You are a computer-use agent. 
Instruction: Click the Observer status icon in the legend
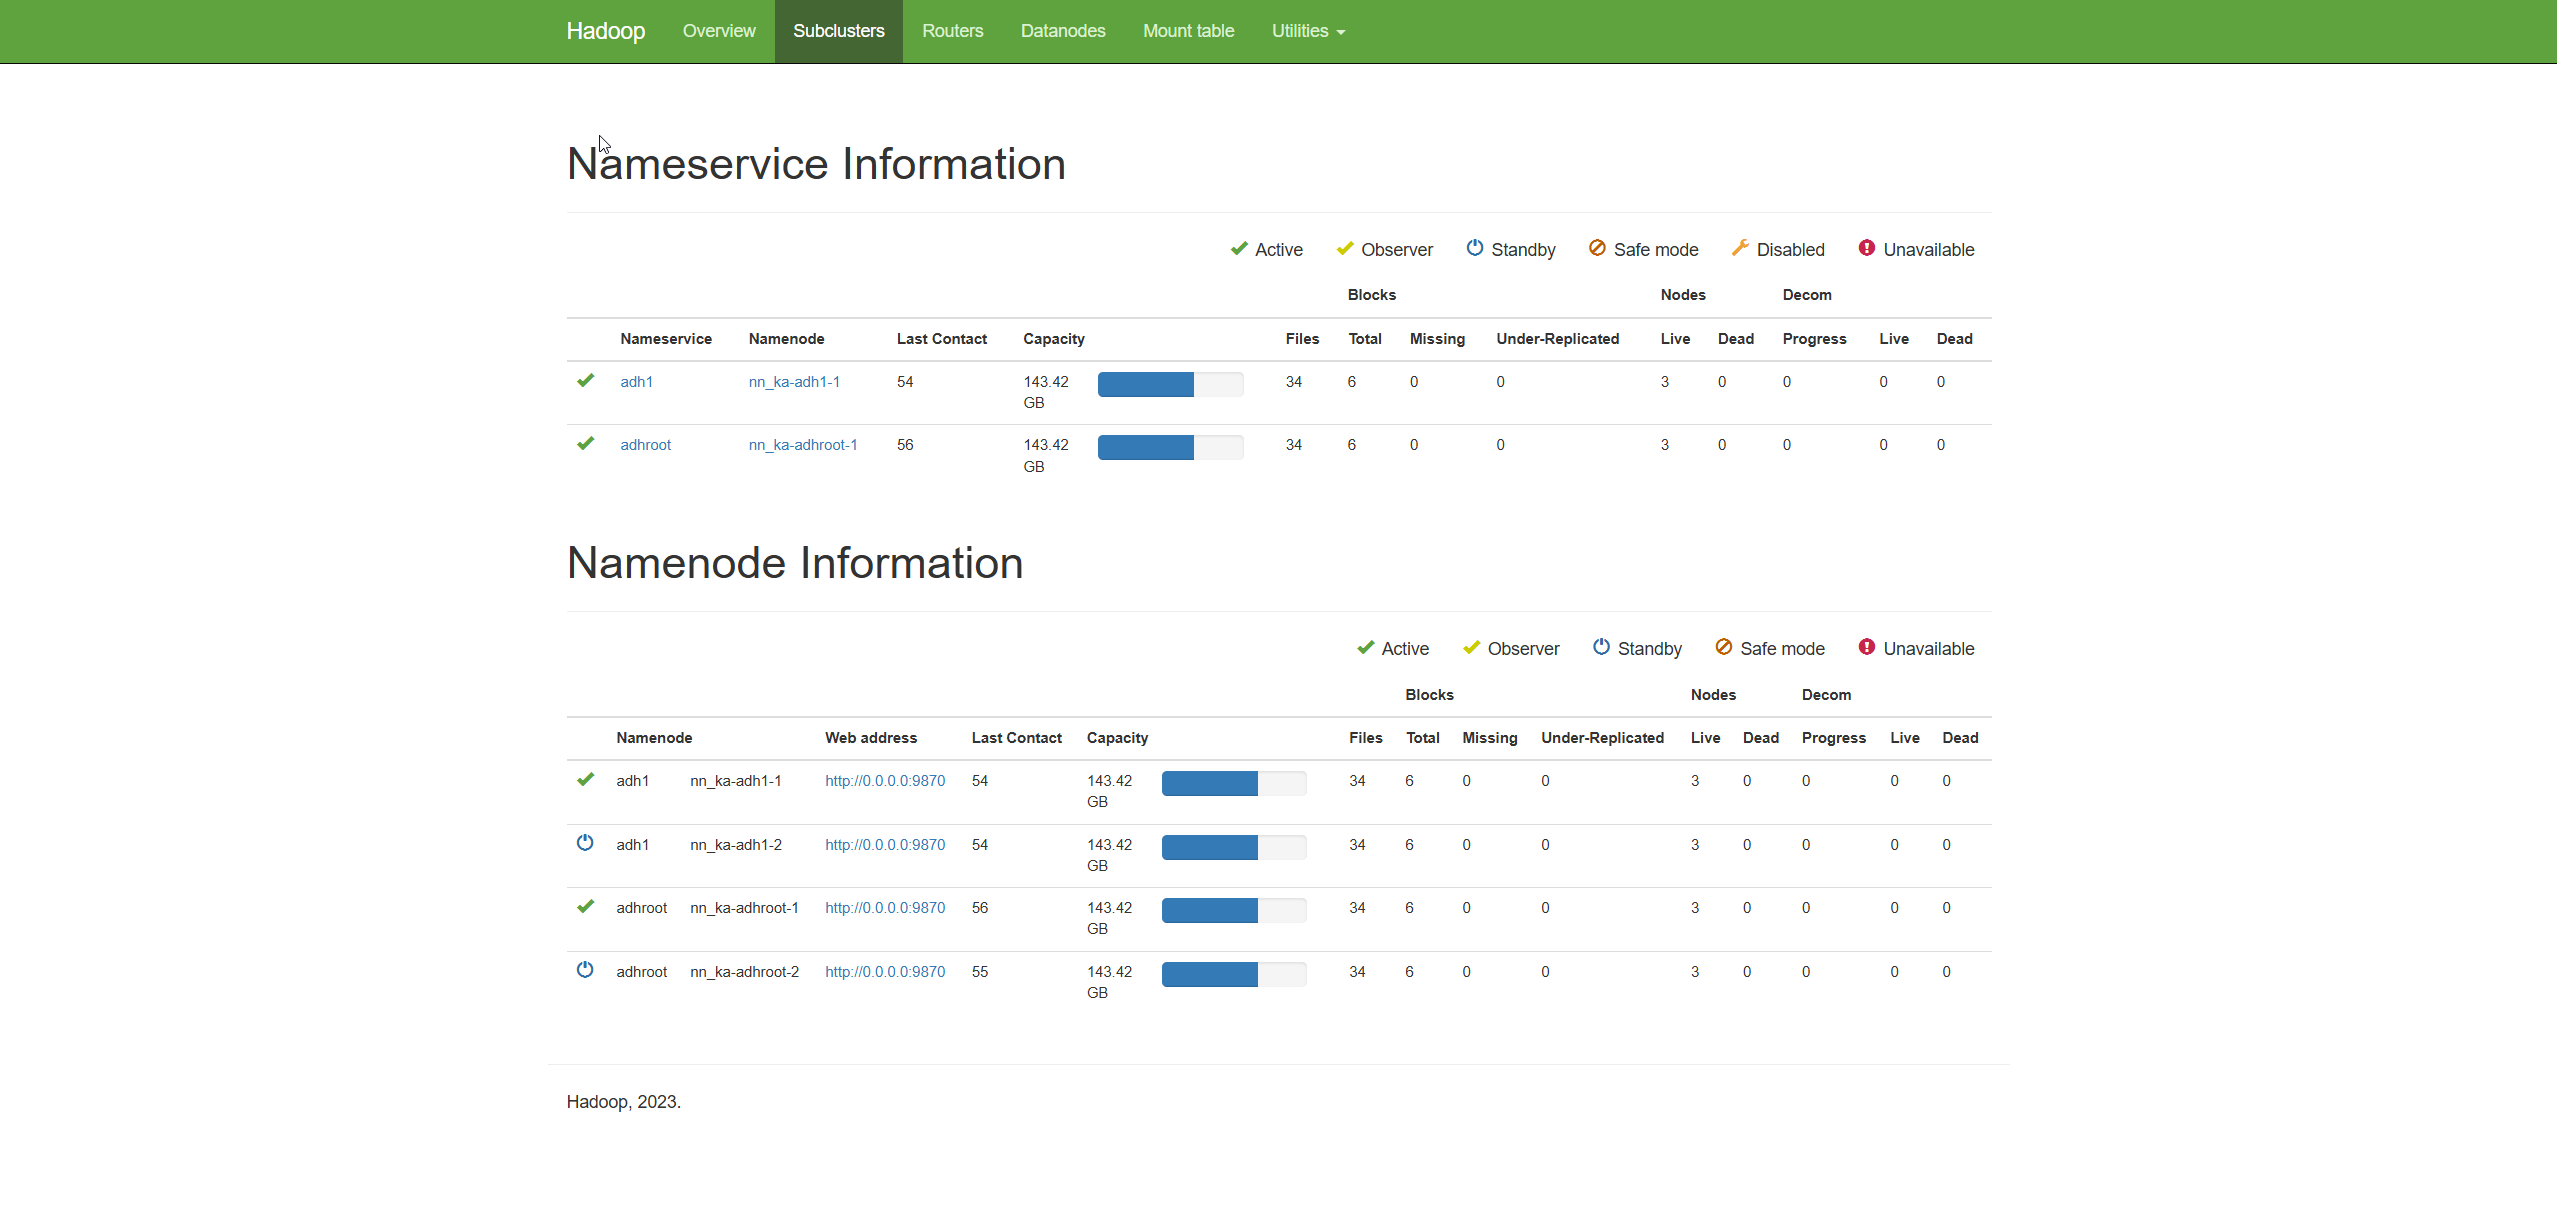[x=1345, y=249]
